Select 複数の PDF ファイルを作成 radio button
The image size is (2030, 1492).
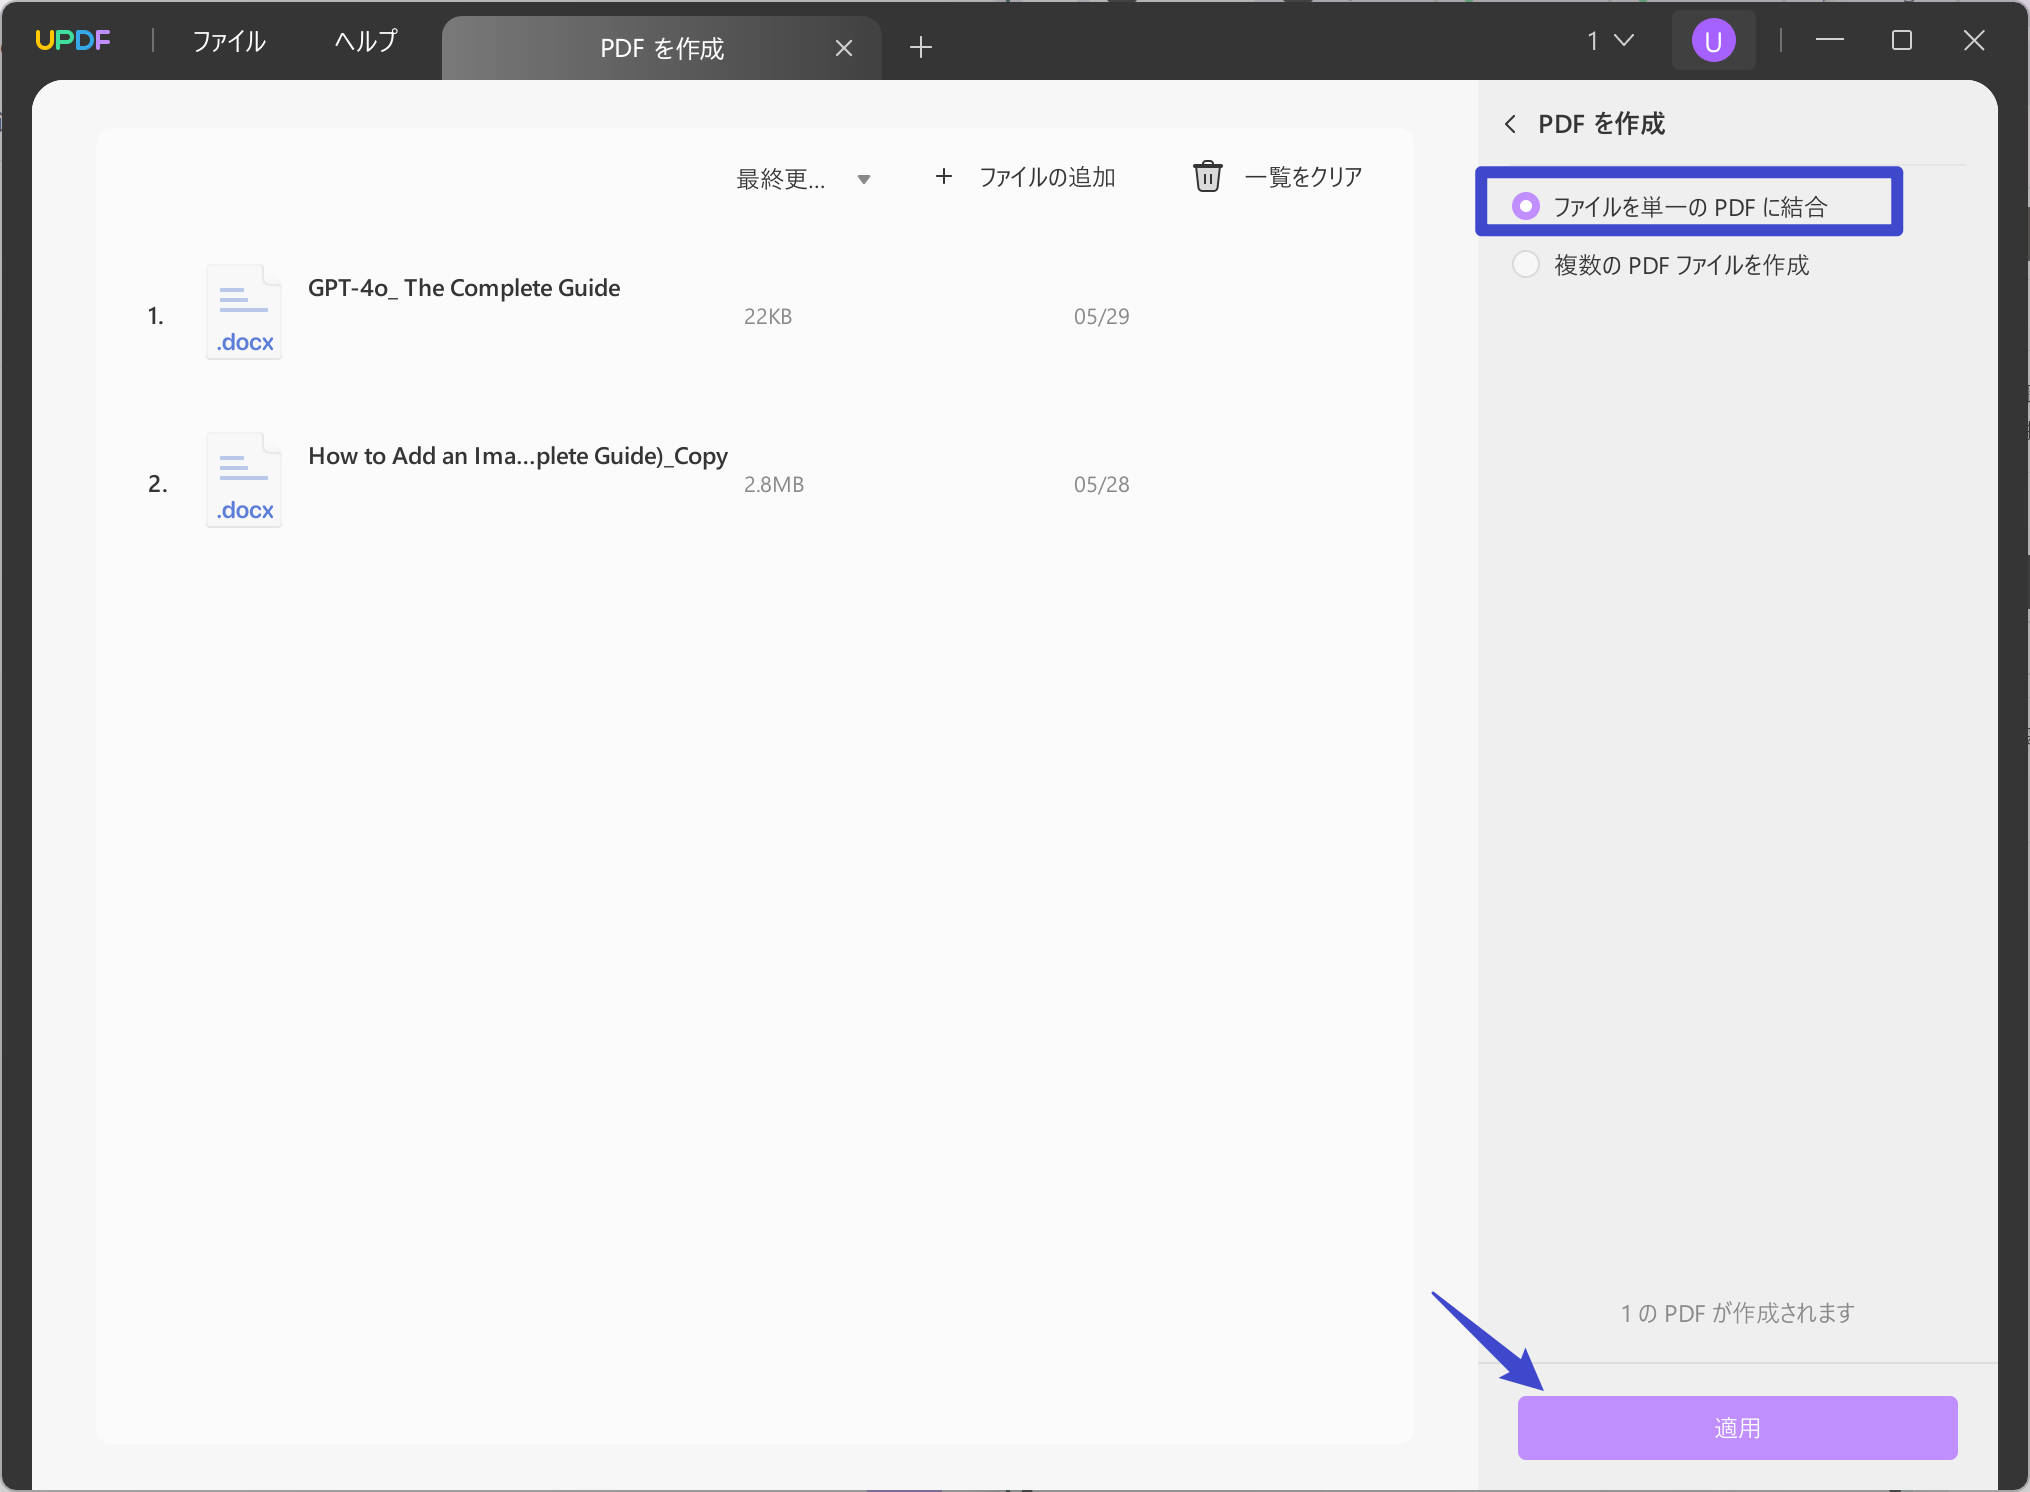pos(1526,265)
